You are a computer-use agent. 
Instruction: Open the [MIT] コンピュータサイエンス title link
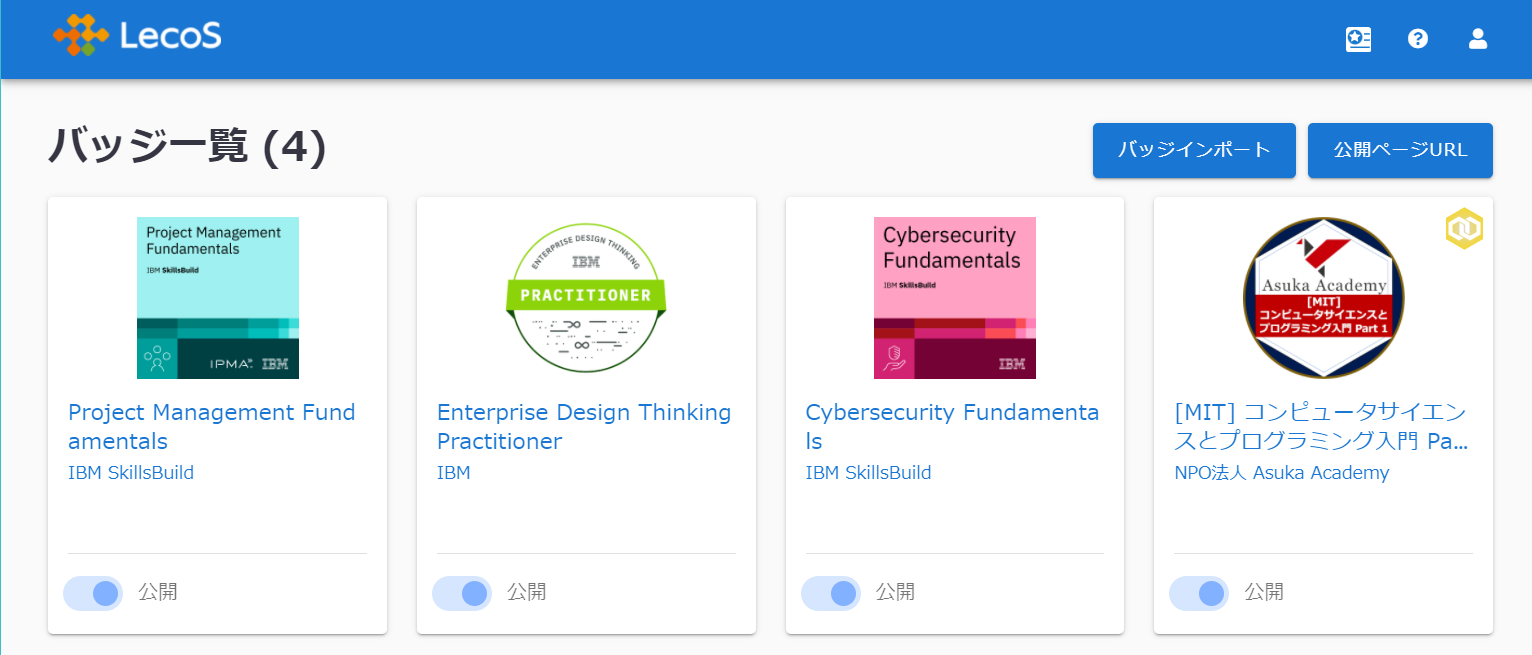(1321, 427)
